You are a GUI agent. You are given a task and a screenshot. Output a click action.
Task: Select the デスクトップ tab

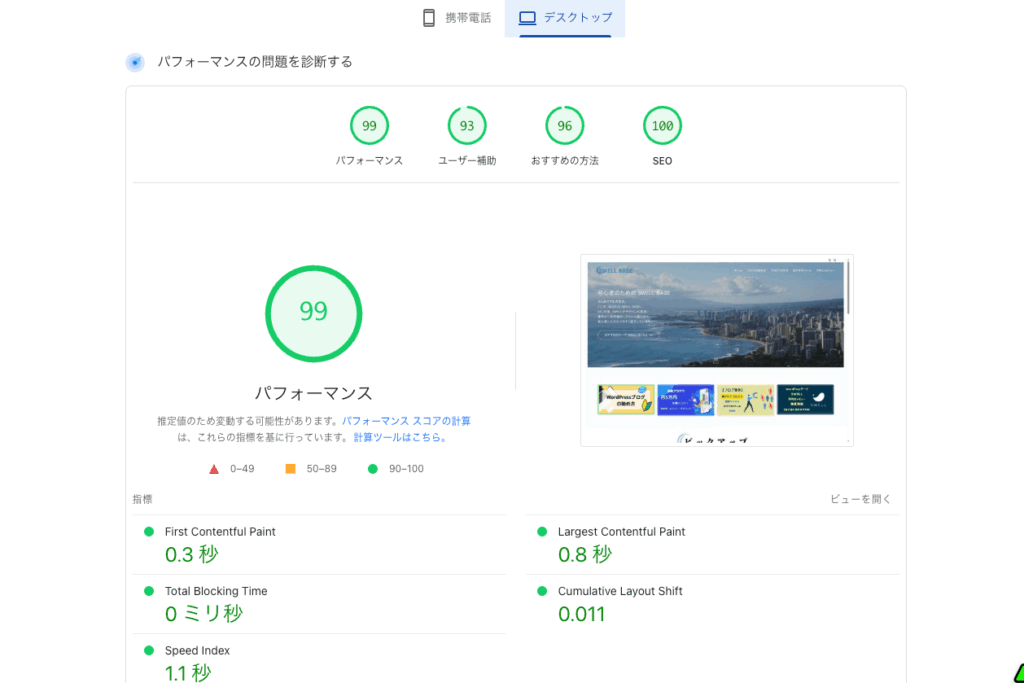[x=565, y=17]
